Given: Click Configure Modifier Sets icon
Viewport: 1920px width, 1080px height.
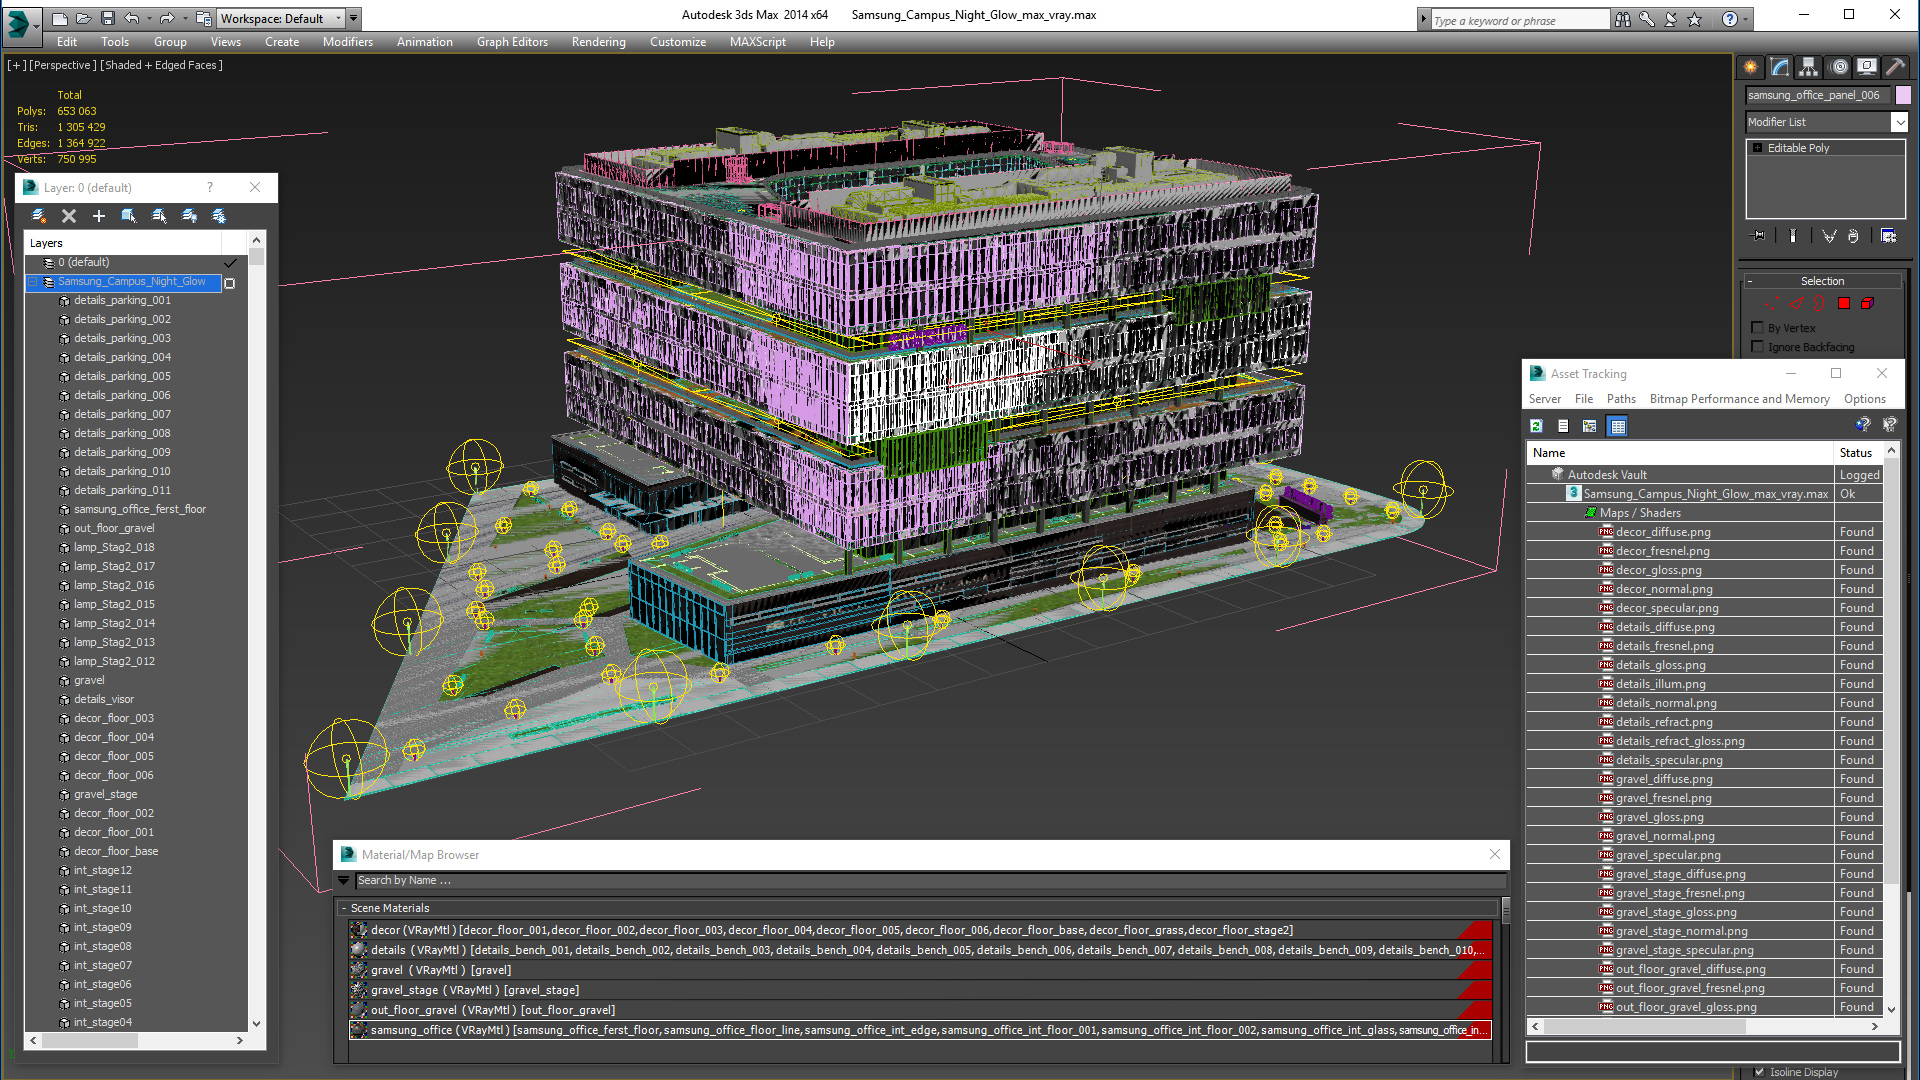Looking at the screenshot, I should tap(1888, 236).
